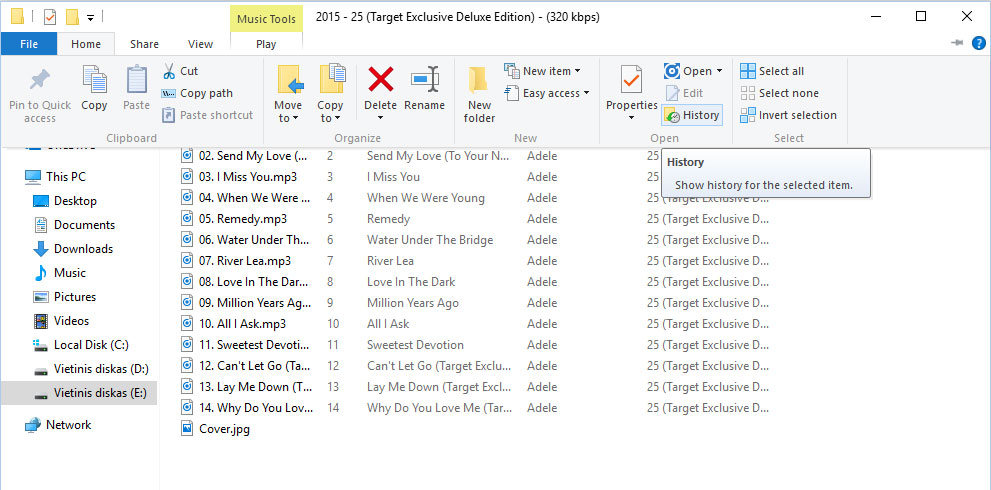991x490 pixels.
Task: Click Select none
Action: [779, 93]
